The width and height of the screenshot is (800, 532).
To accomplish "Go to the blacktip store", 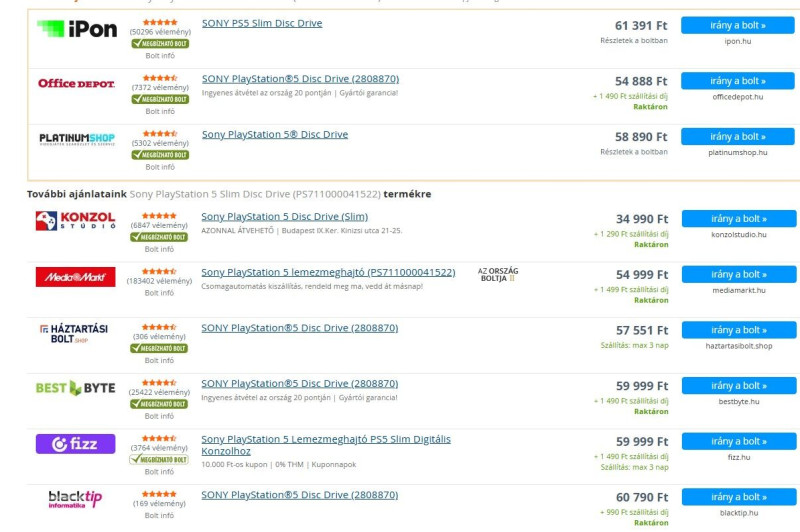I will (739, 496).
